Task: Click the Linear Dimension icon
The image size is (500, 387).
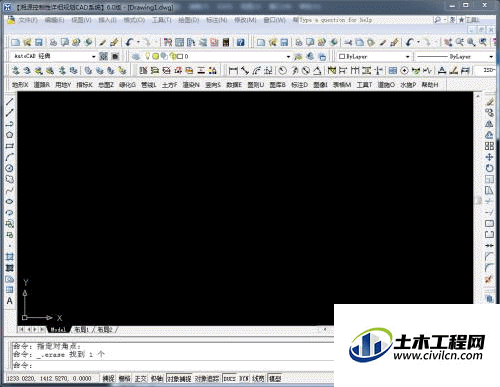Action: tap(233, 70)
